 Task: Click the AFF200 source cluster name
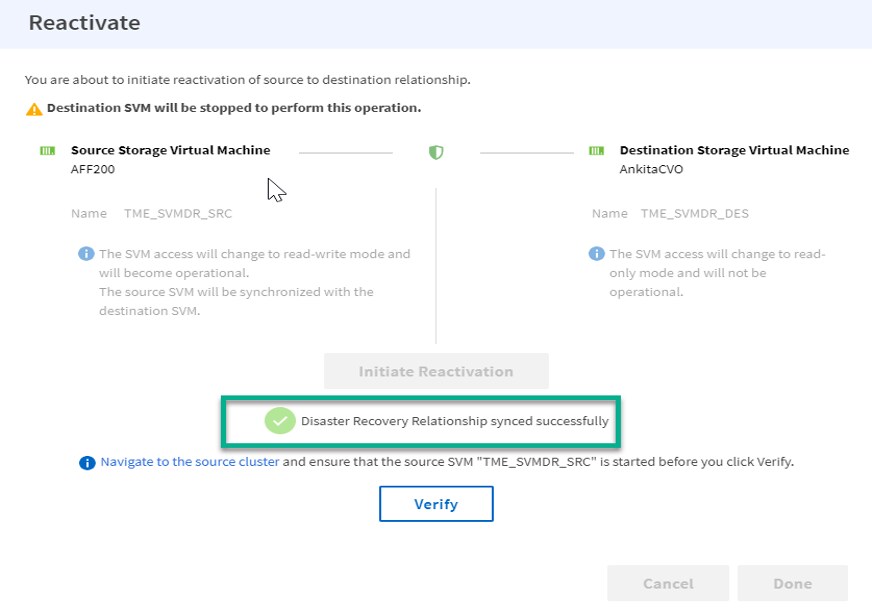[x=93, y=169]
